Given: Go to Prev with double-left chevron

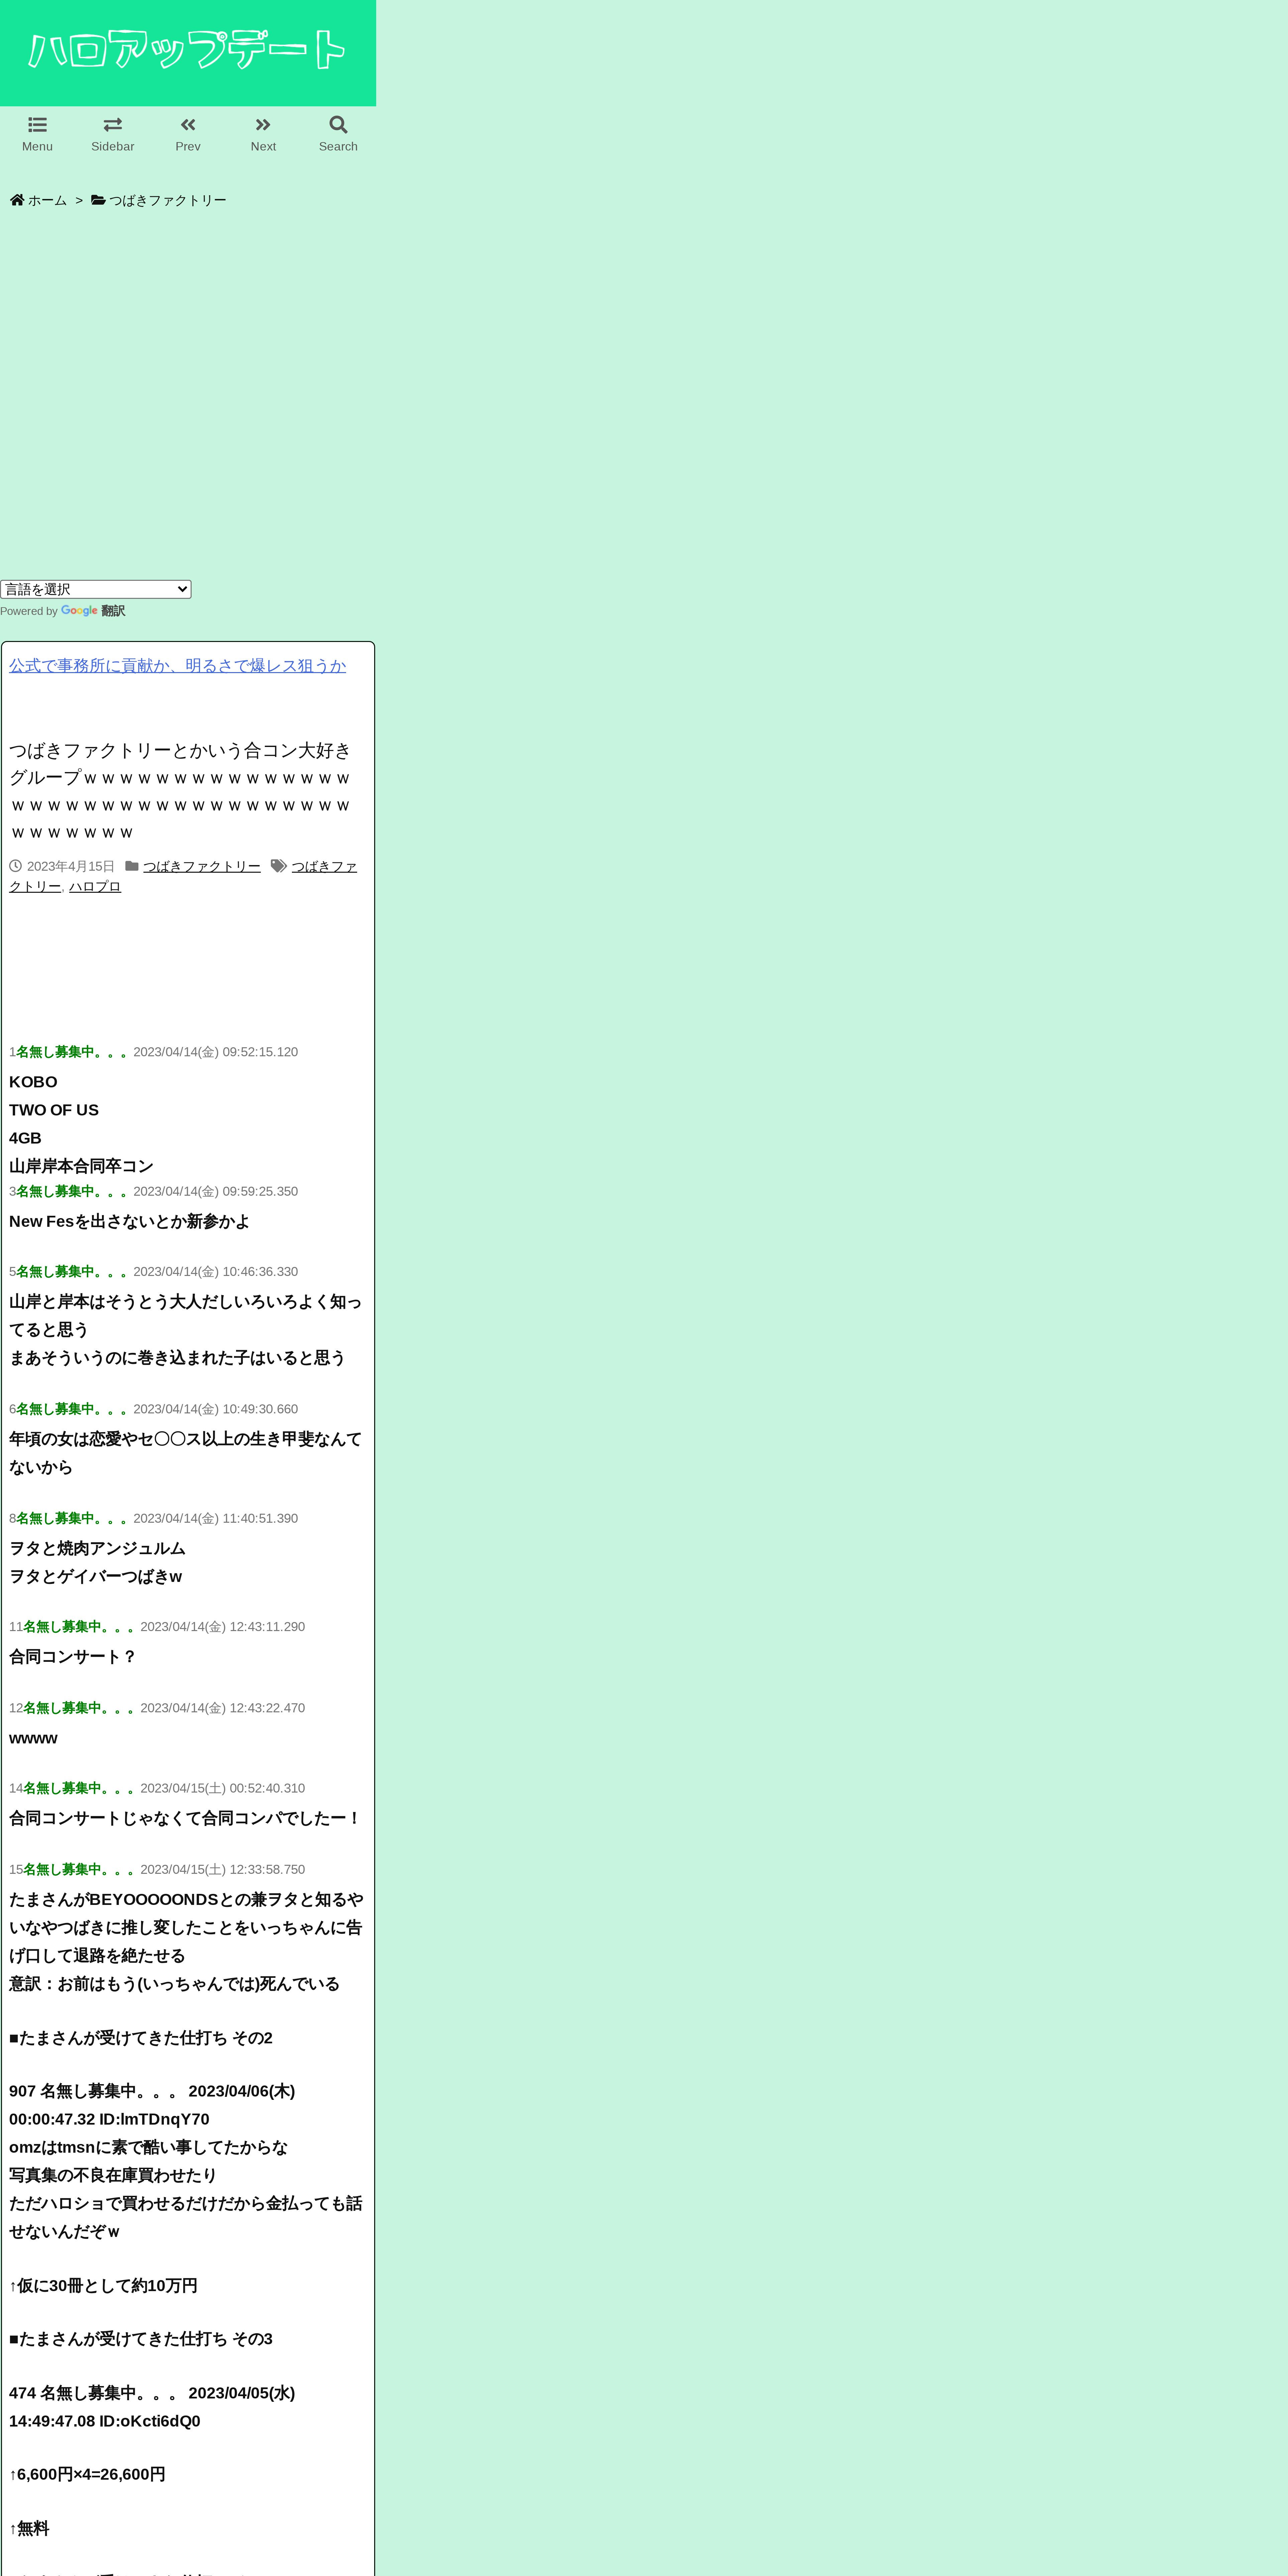Looking at the screenshot, I should coord(188,125).
